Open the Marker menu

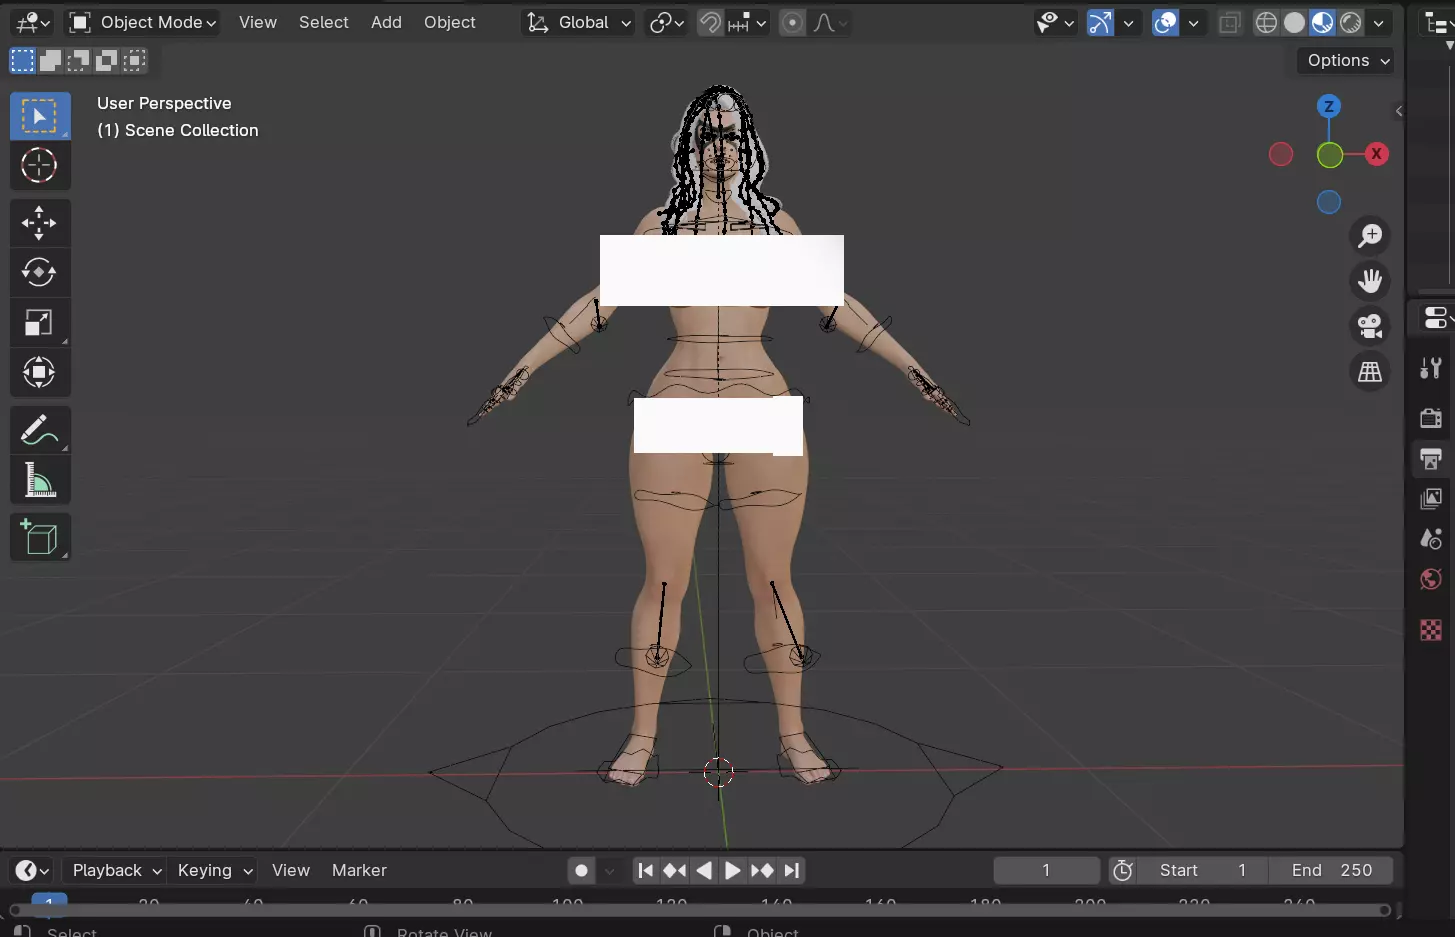coord(359,871)
